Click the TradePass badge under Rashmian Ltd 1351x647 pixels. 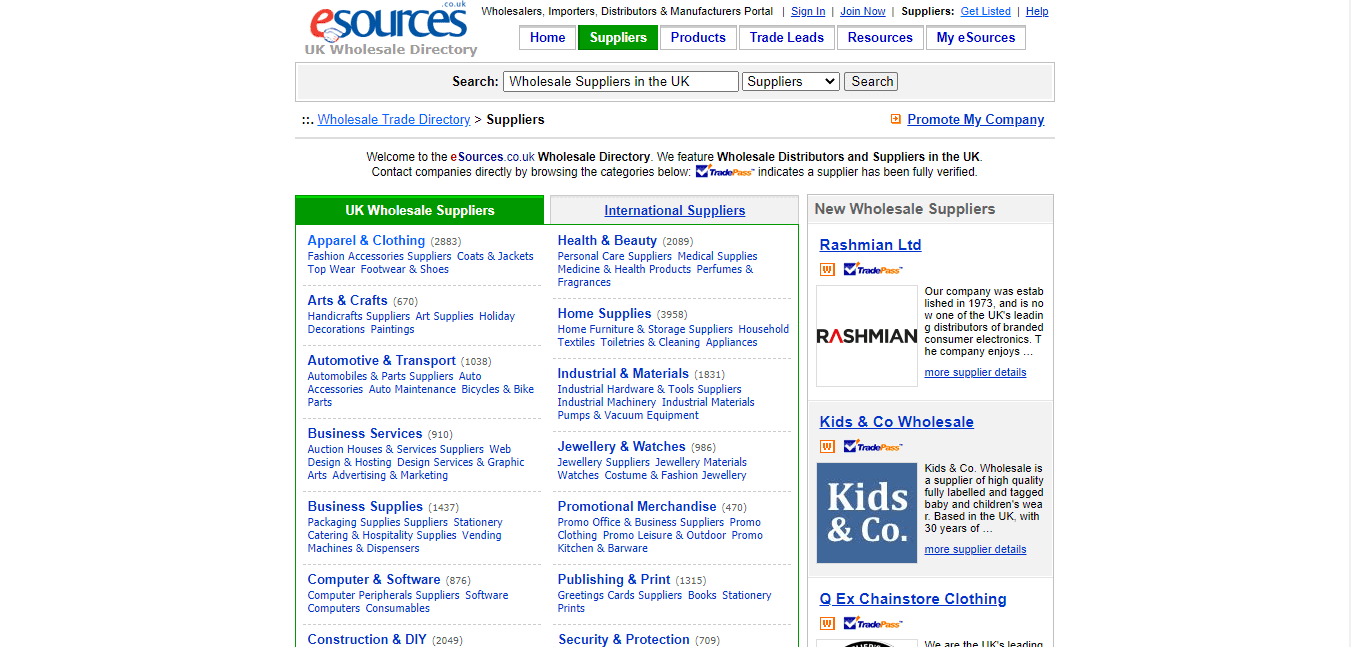click(x=873, y=269)
